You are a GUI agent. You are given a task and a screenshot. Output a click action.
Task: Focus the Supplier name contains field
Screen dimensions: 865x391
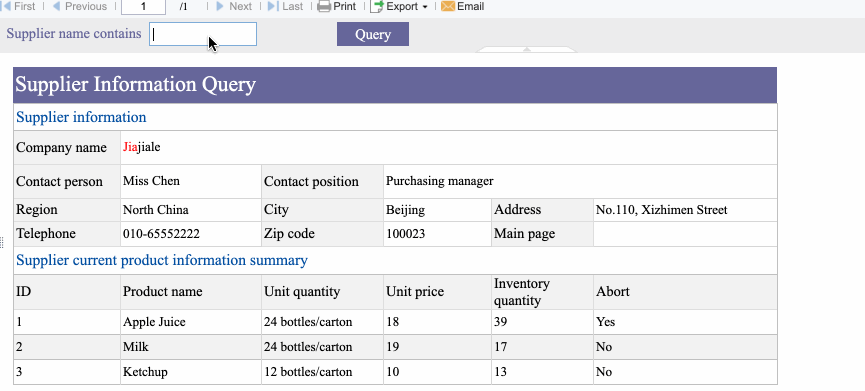coord(203,34)
